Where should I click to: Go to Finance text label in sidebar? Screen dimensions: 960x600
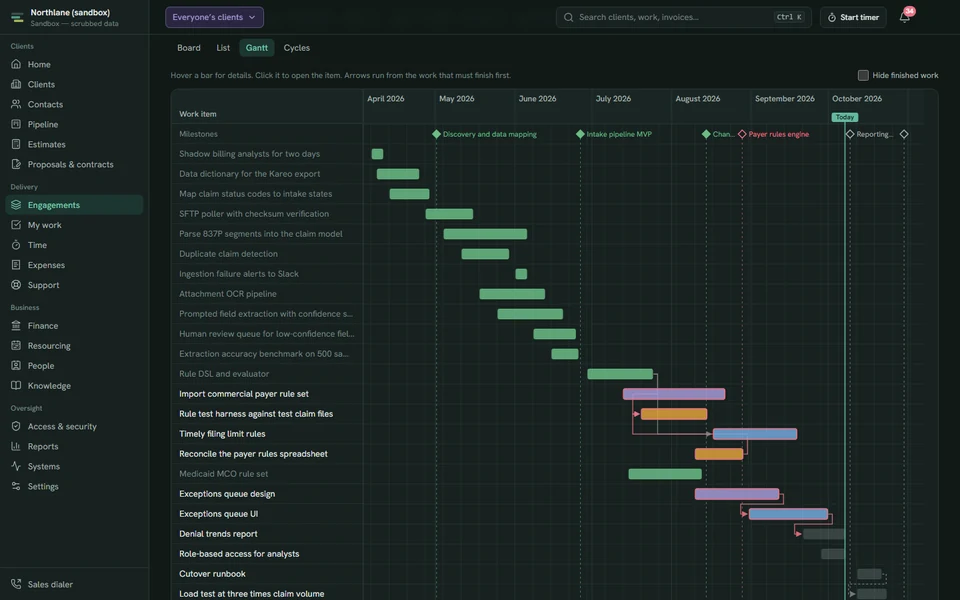click(43, 326)
